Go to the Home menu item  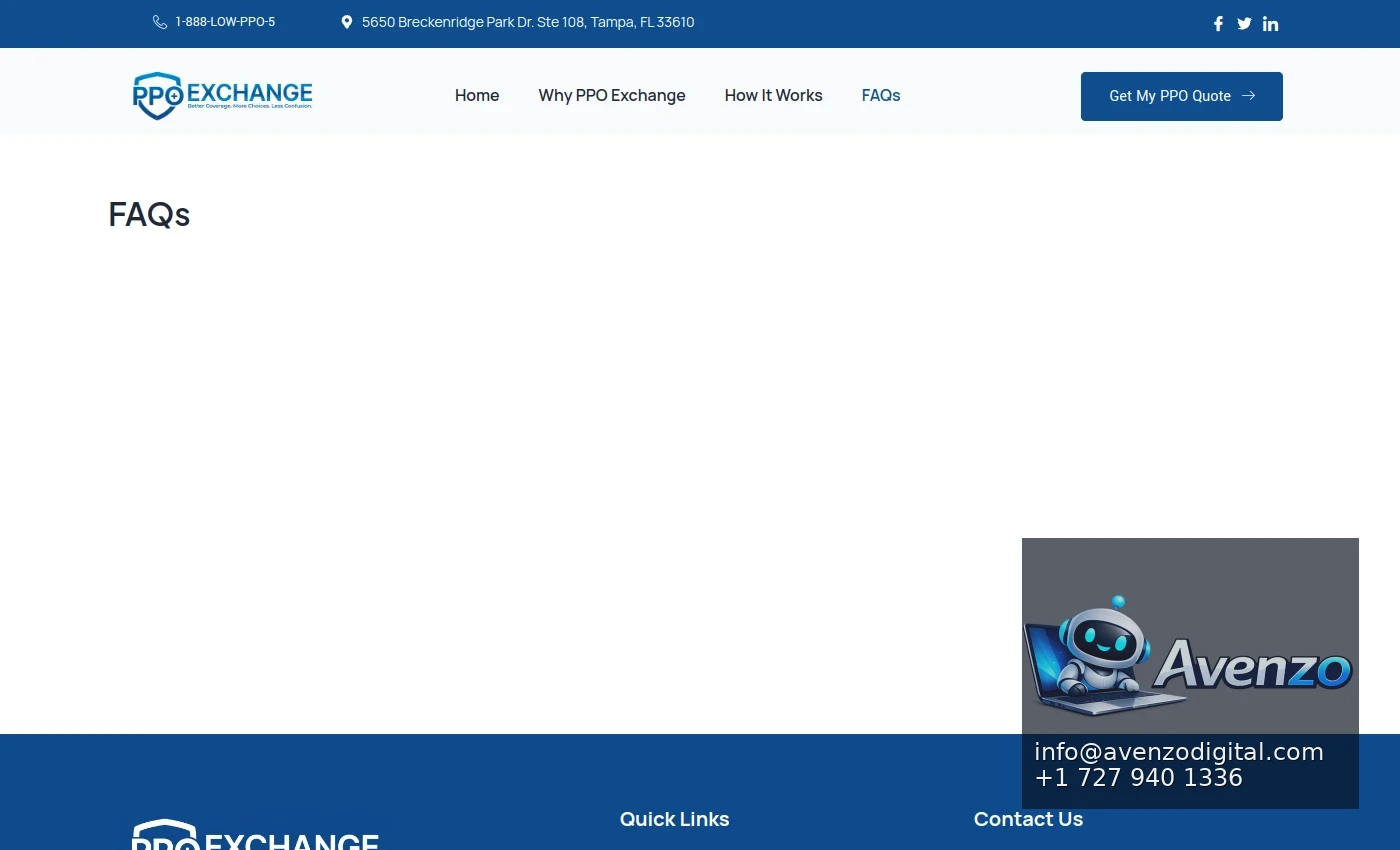[x=477, y=96]
